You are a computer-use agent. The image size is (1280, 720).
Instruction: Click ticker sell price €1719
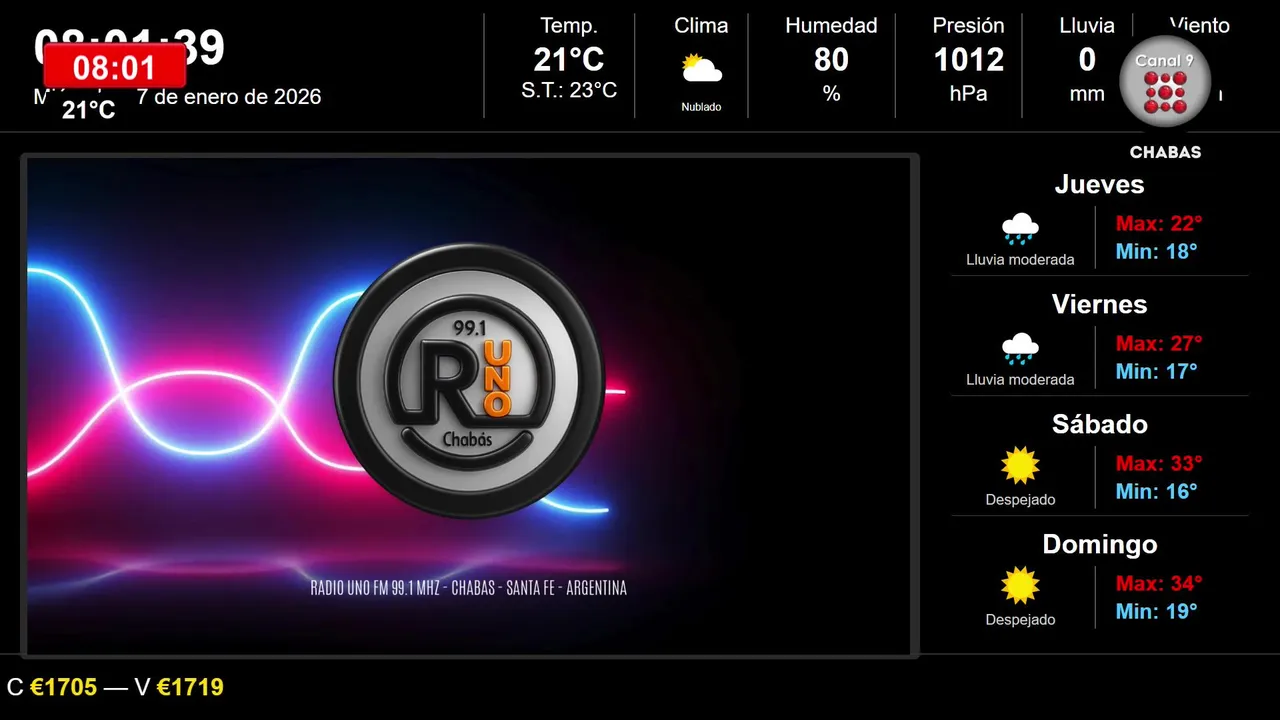[190, 687]
